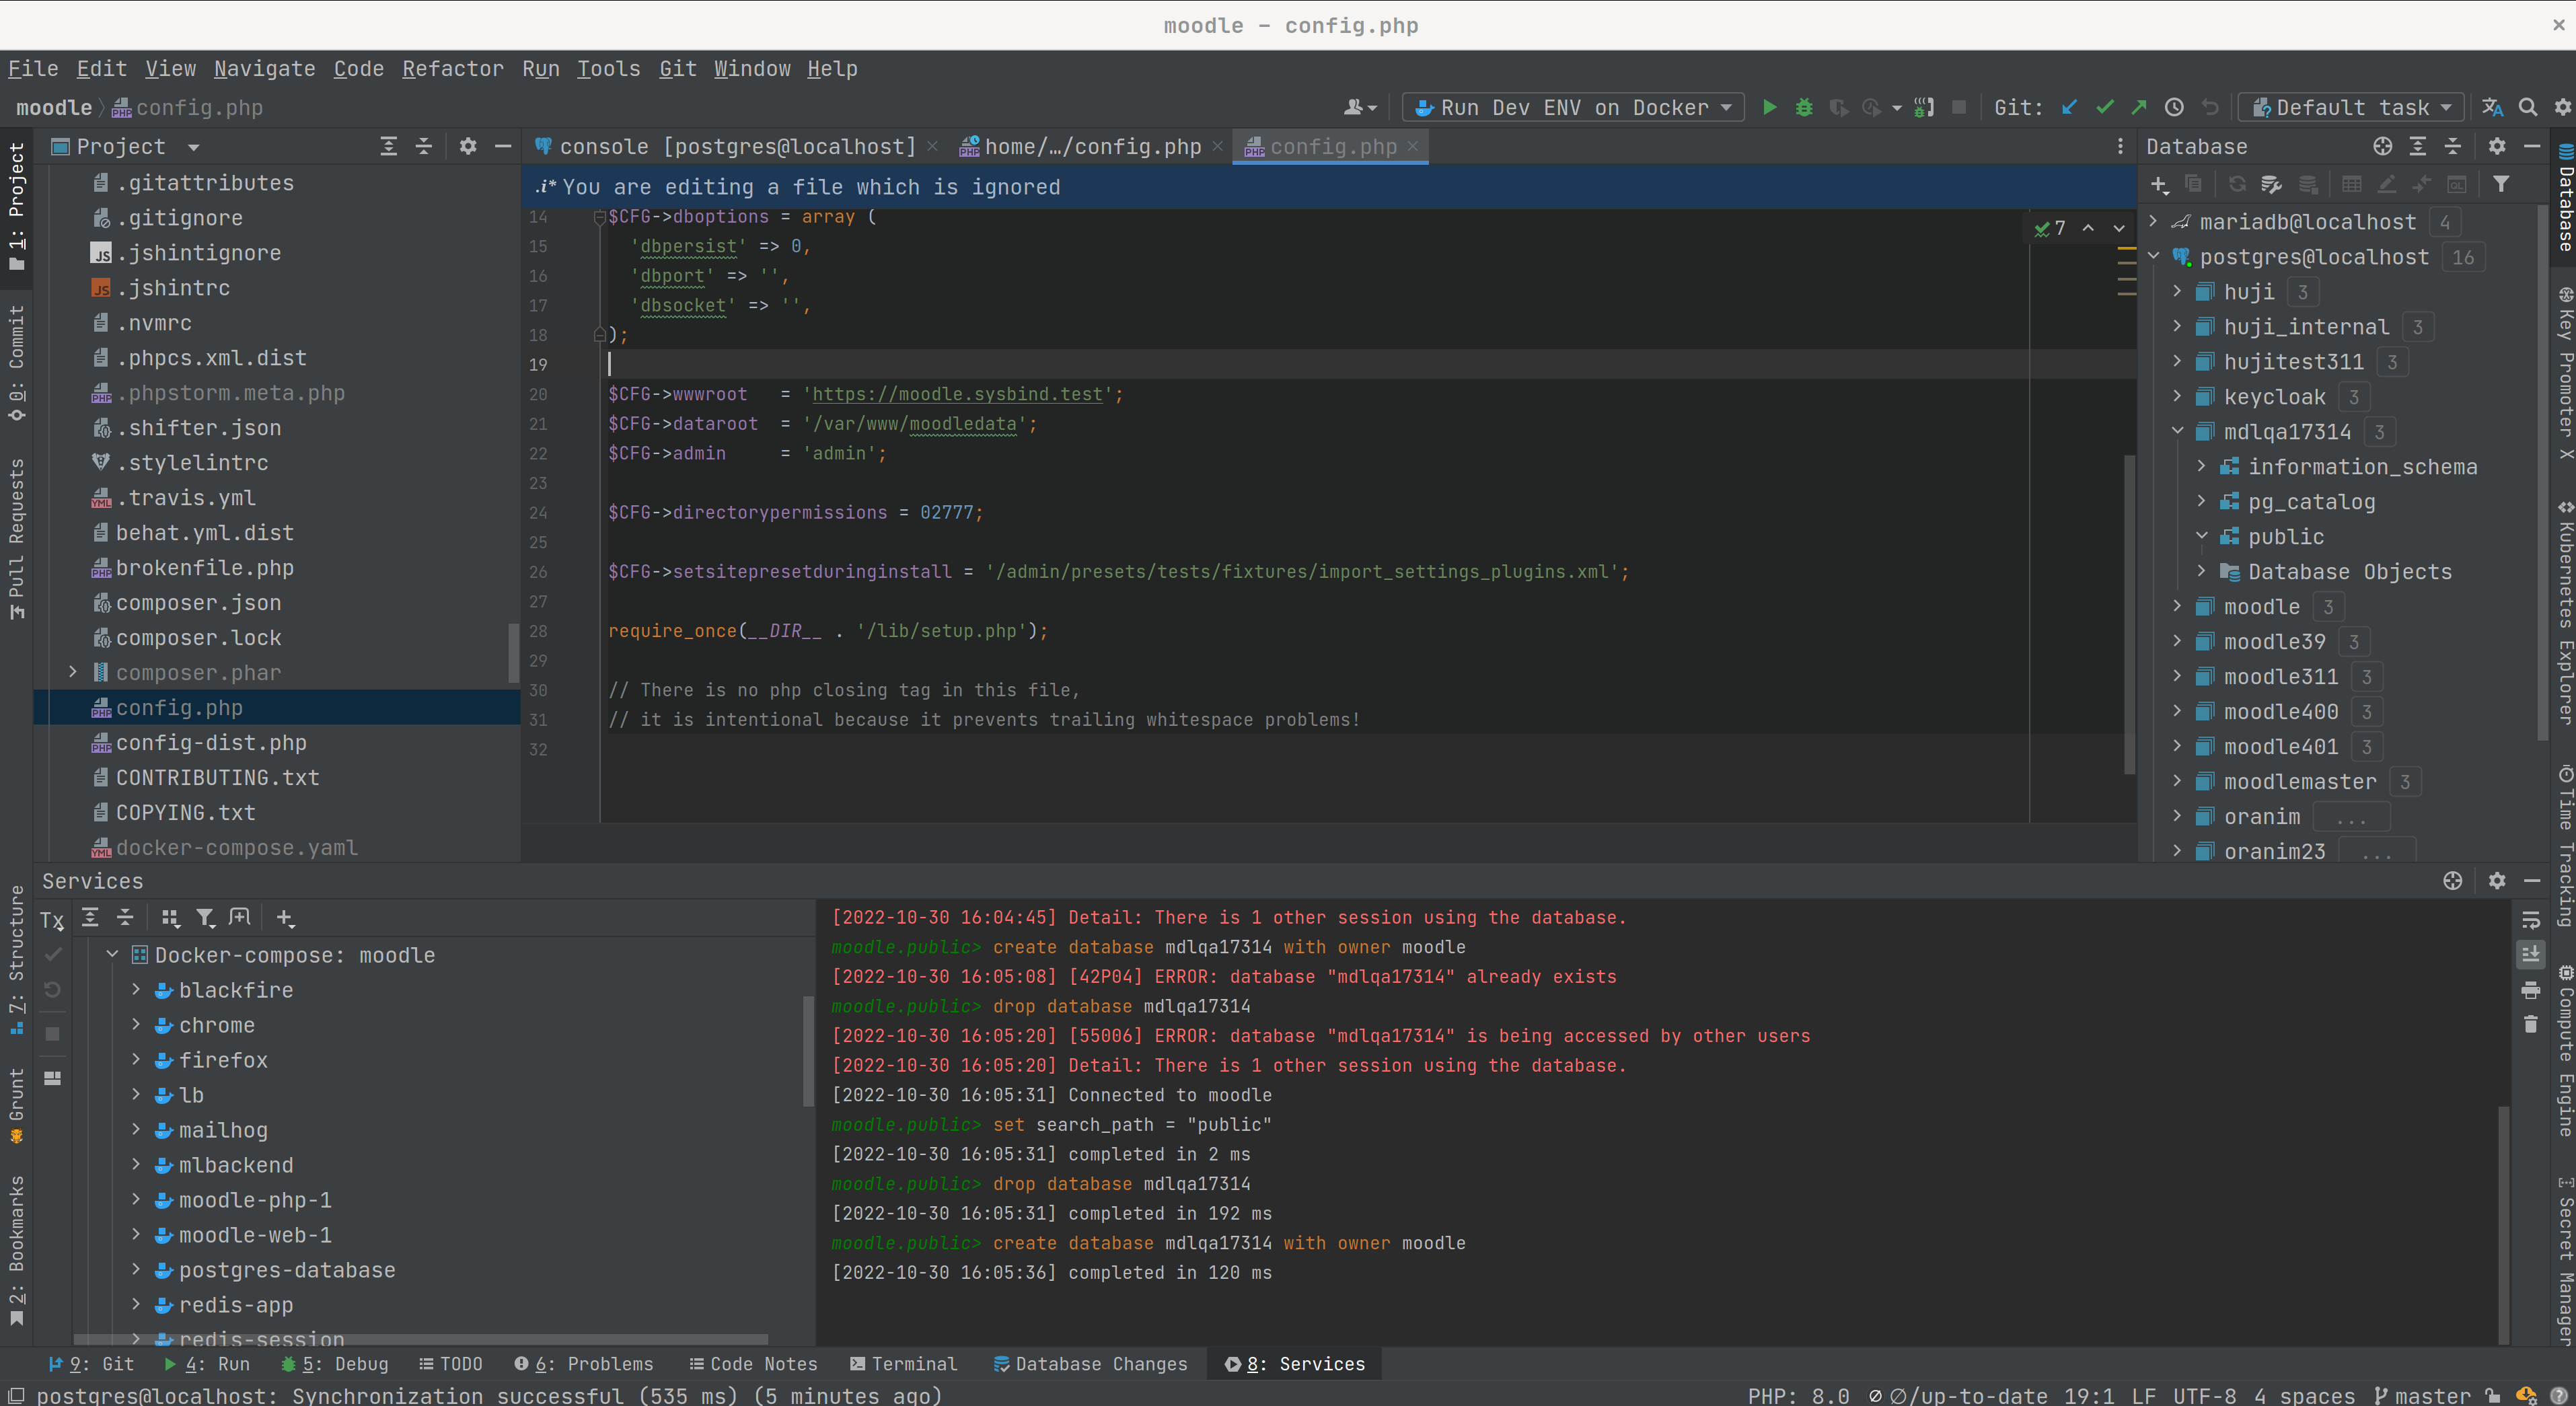This screenshot has height=1406, width=2576.
Task: Toggle the Structure tool window stripe button
Action: [x=16, y=960]
